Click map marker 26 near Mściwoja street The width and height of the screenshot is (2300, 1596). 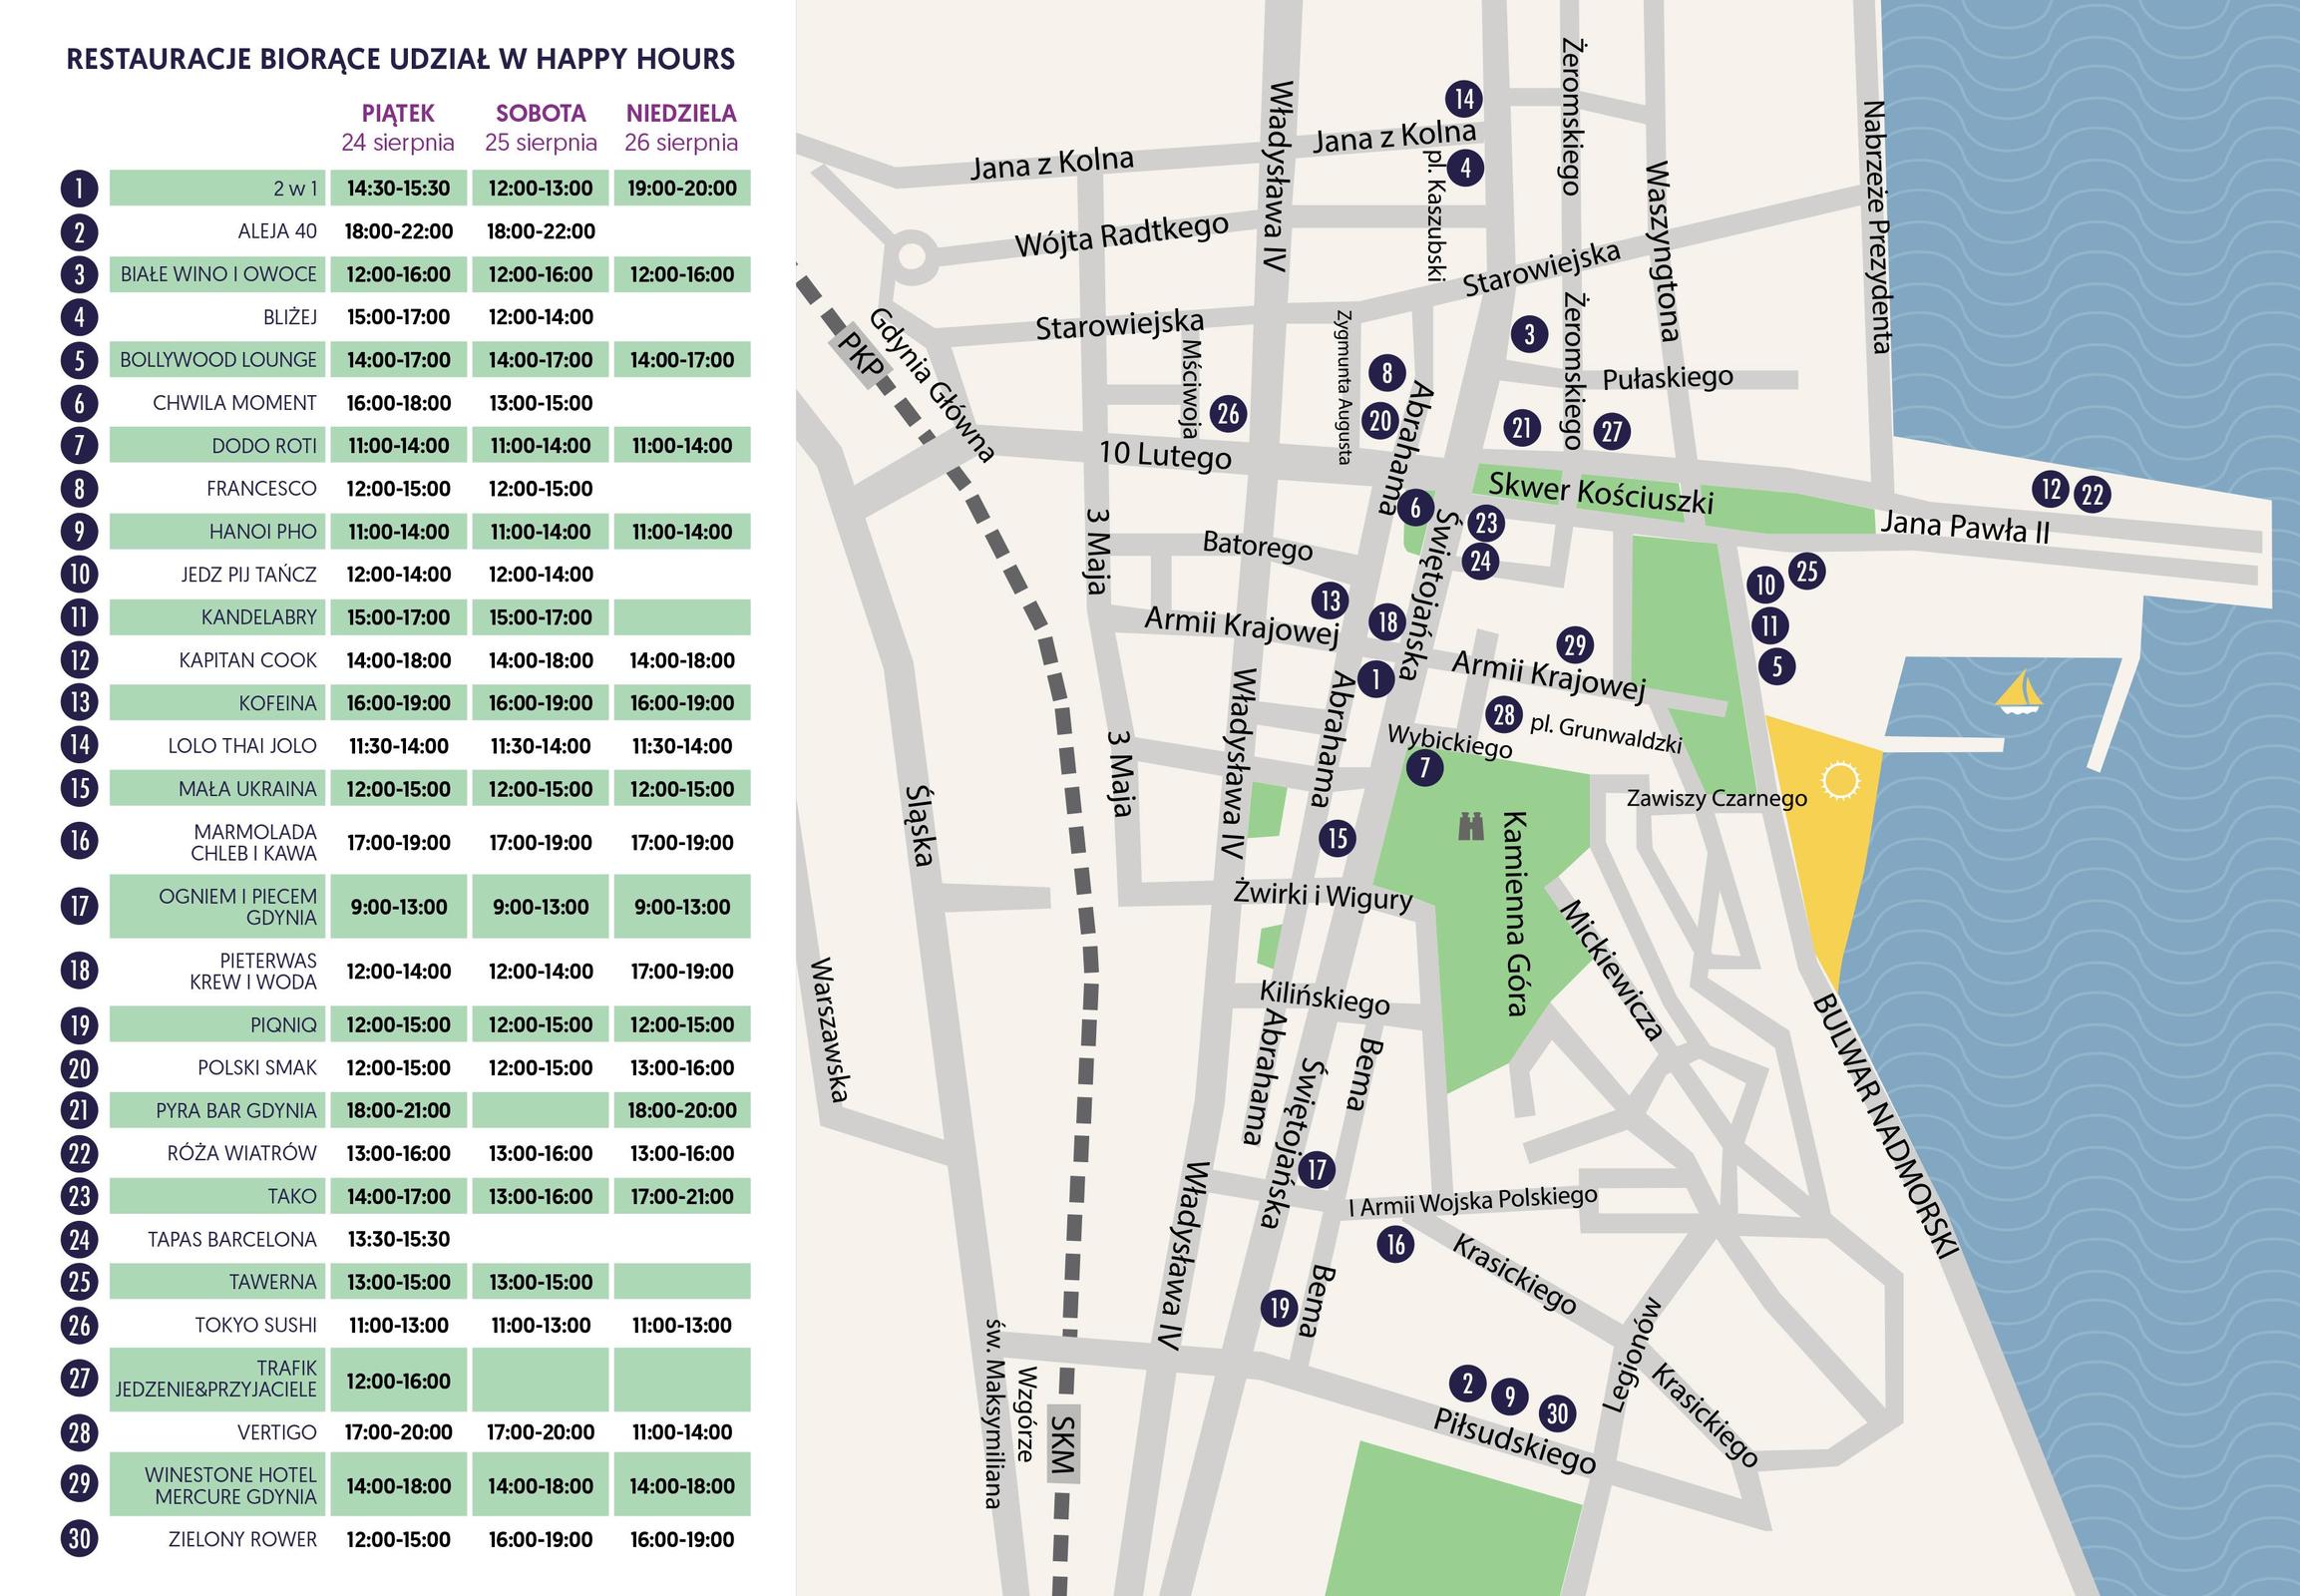[x=1228, y=413]
